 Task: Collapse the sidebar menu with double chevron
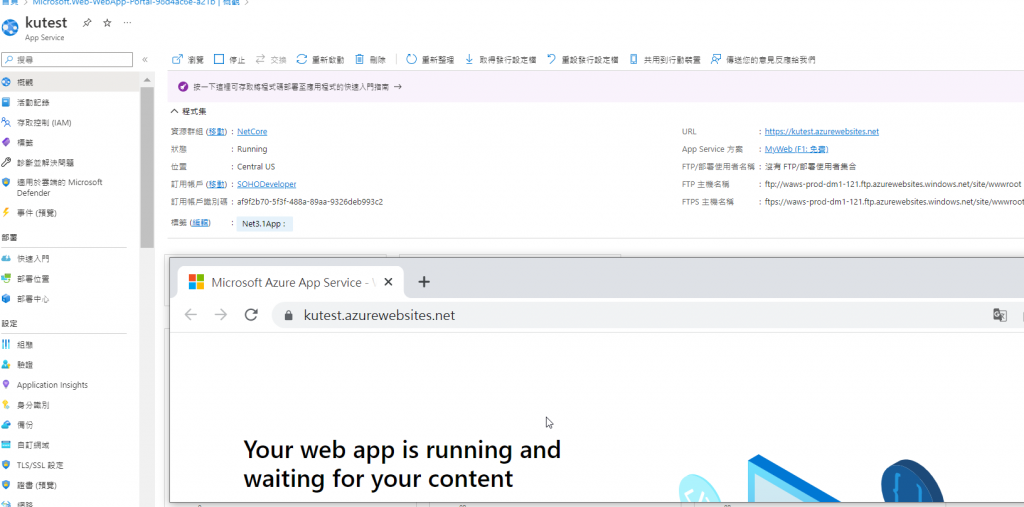pyautogui.click(x=145, y=59)
